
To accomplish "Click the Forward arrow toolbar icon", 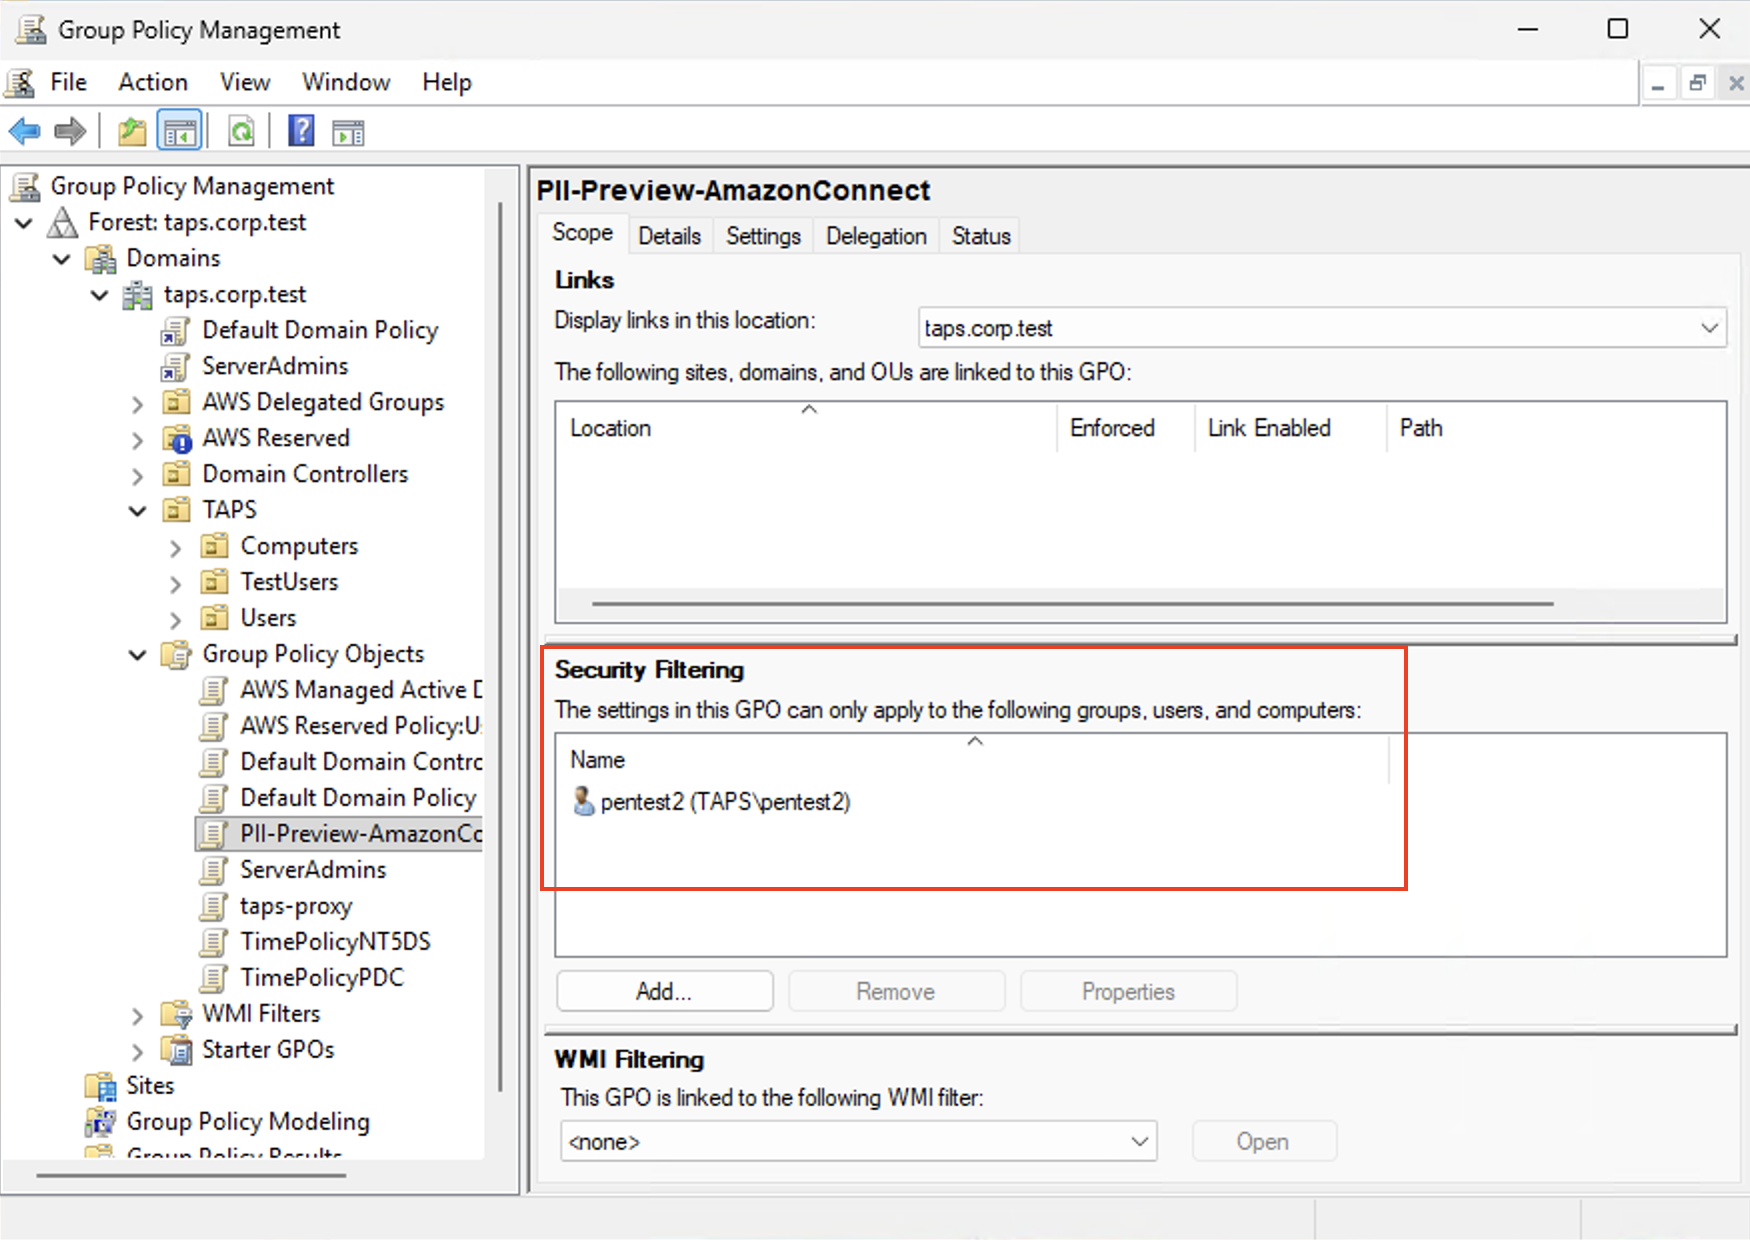I will coord(70,131).
